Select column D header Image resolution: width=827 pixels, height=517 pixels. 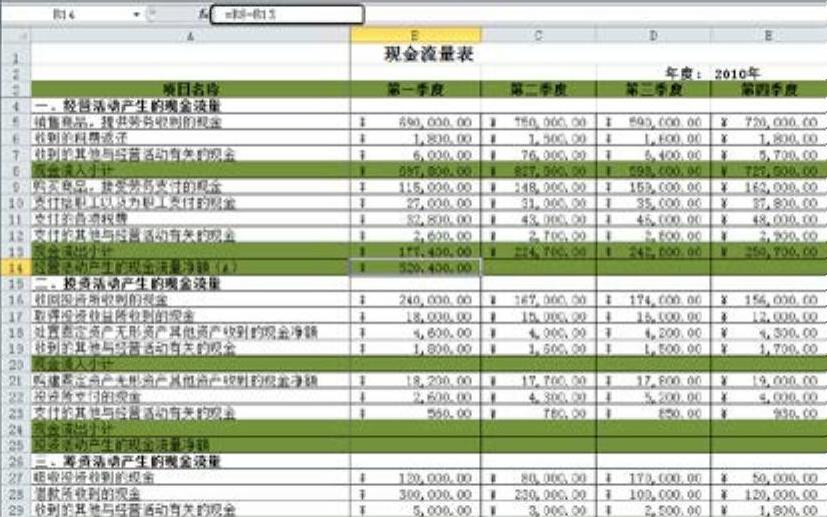click(653, 35)
